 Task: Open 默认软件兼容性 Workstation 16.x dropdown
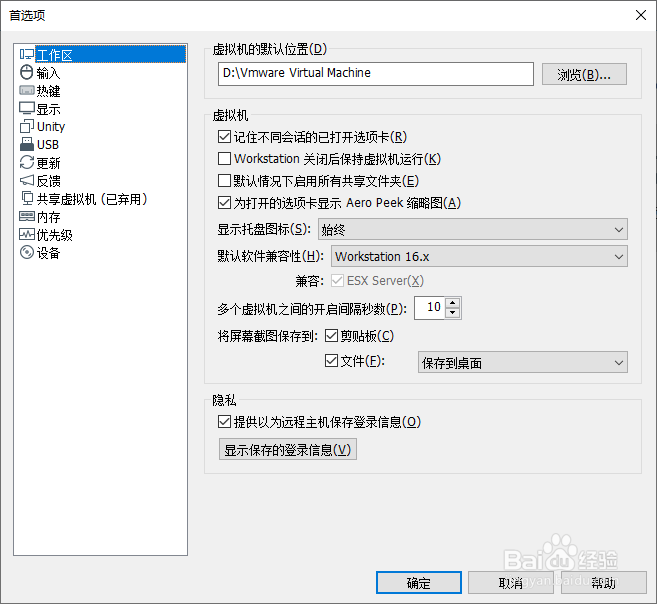479,256
